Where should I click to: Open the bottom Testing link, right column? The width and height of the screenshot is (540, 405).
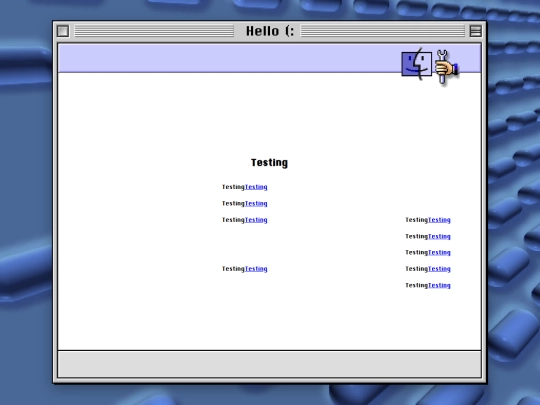[x=439, y=285]
